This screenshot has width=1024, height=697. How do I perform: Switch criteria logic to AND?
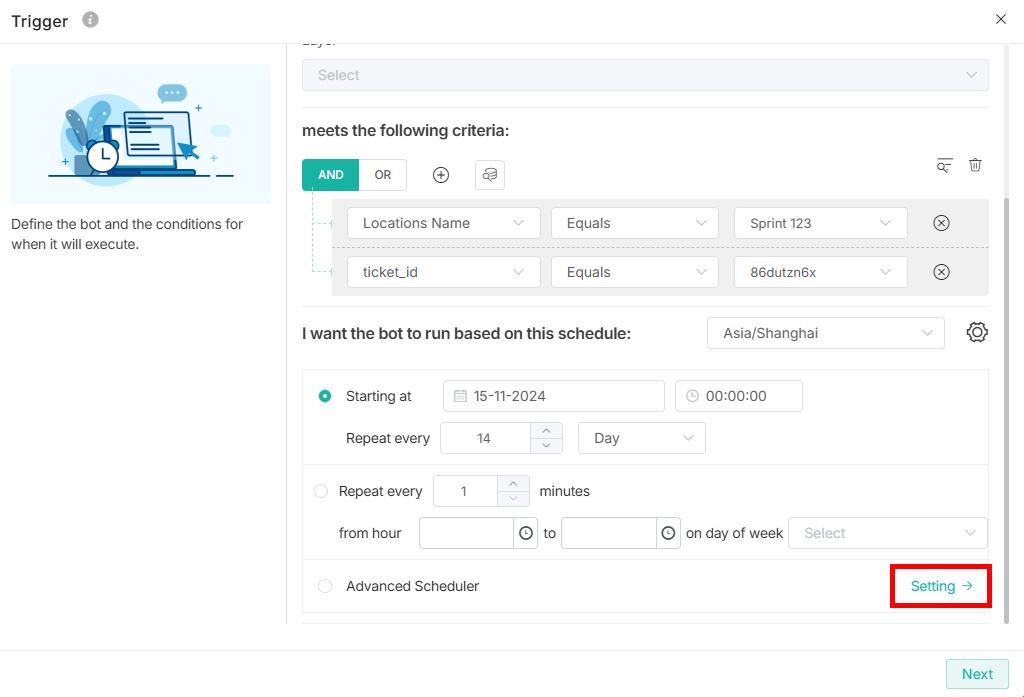tap(330, 175)
